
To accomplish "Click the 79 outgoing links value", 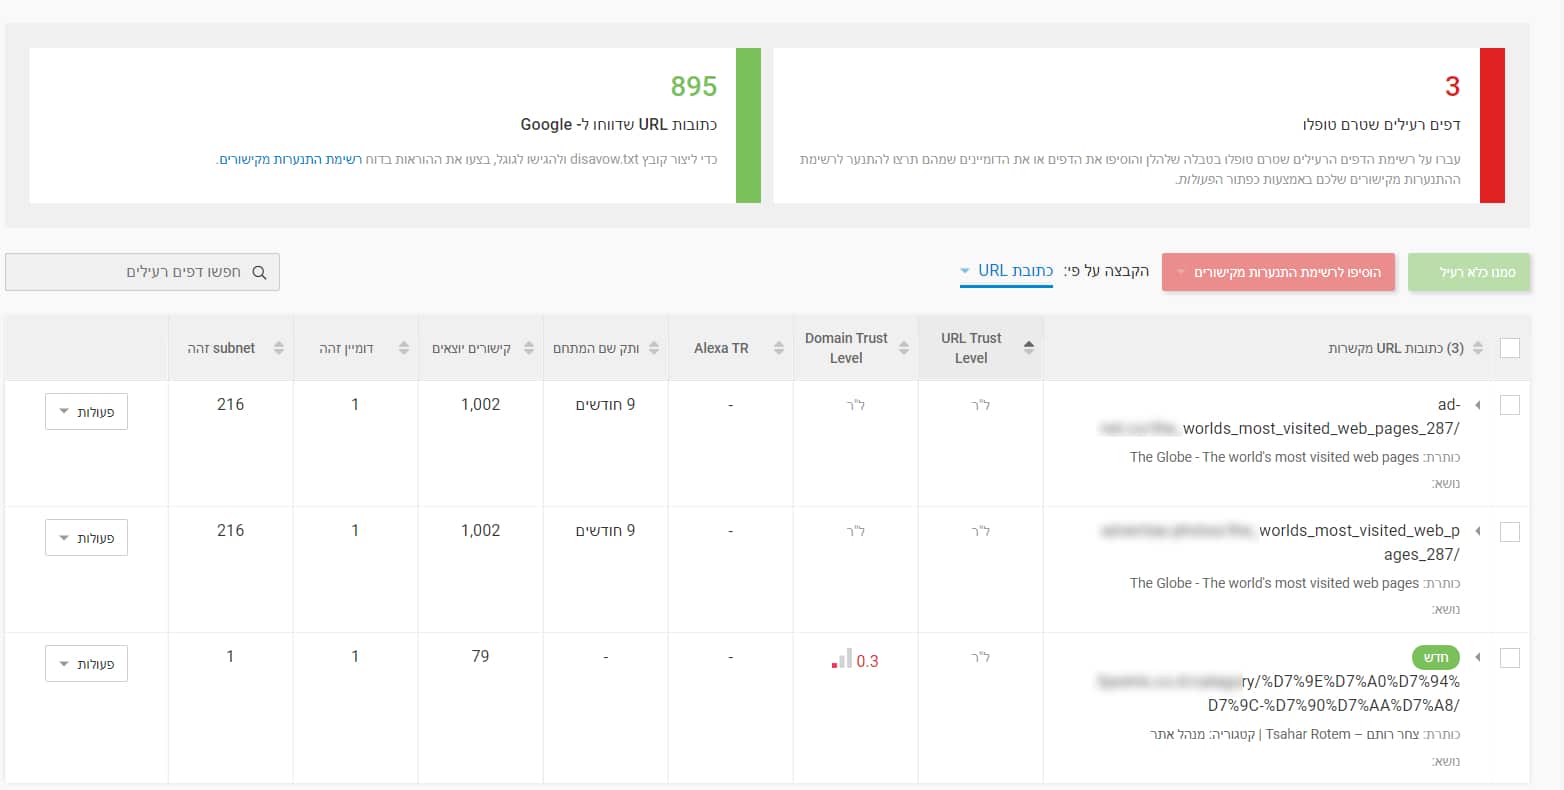I will coord(480,657).
